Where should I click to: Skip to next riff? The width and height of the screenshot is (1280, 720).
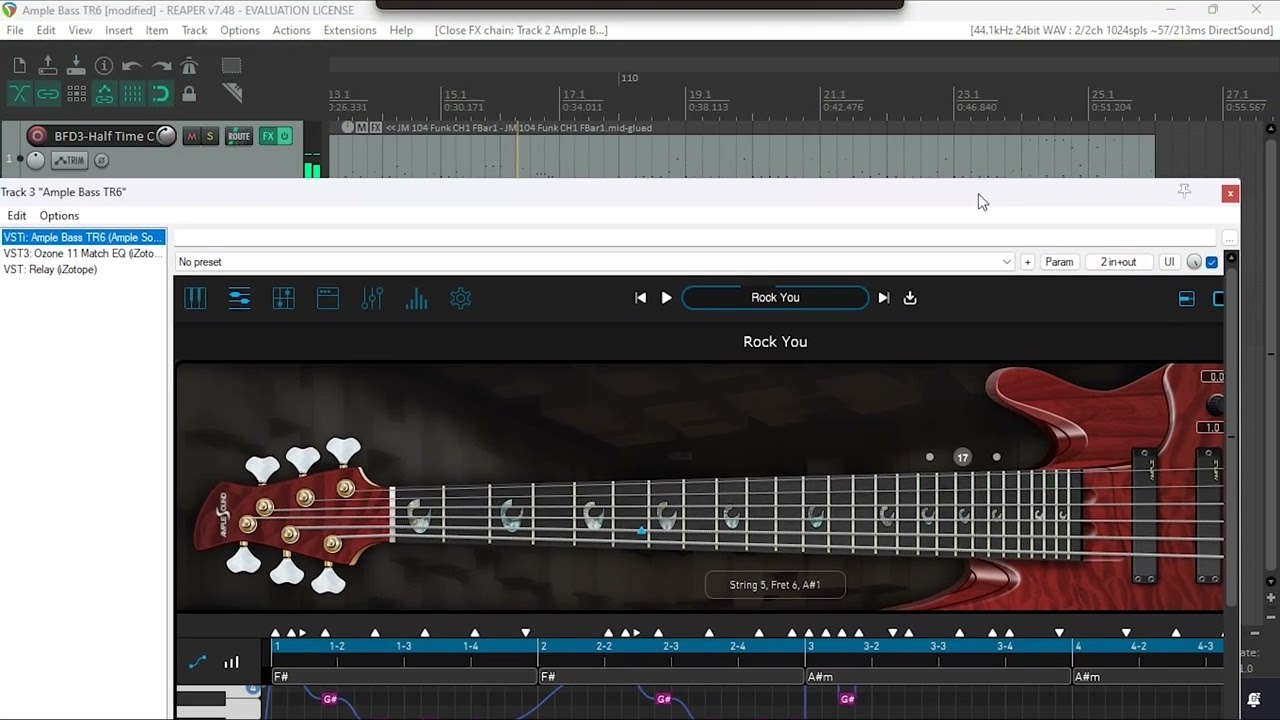(883, 298)
